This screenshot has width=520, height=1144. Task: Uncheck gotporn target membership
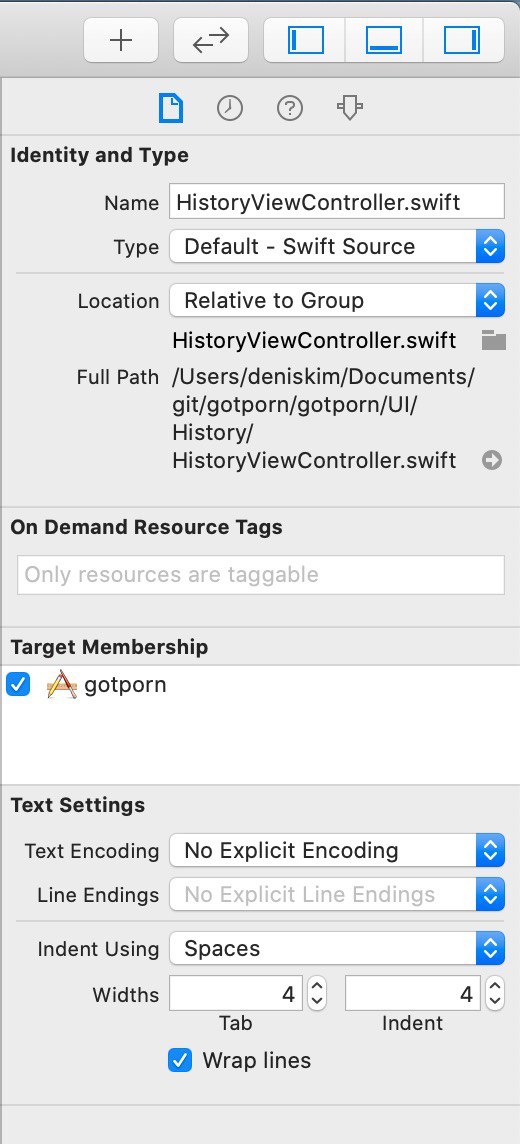point(18,684)
